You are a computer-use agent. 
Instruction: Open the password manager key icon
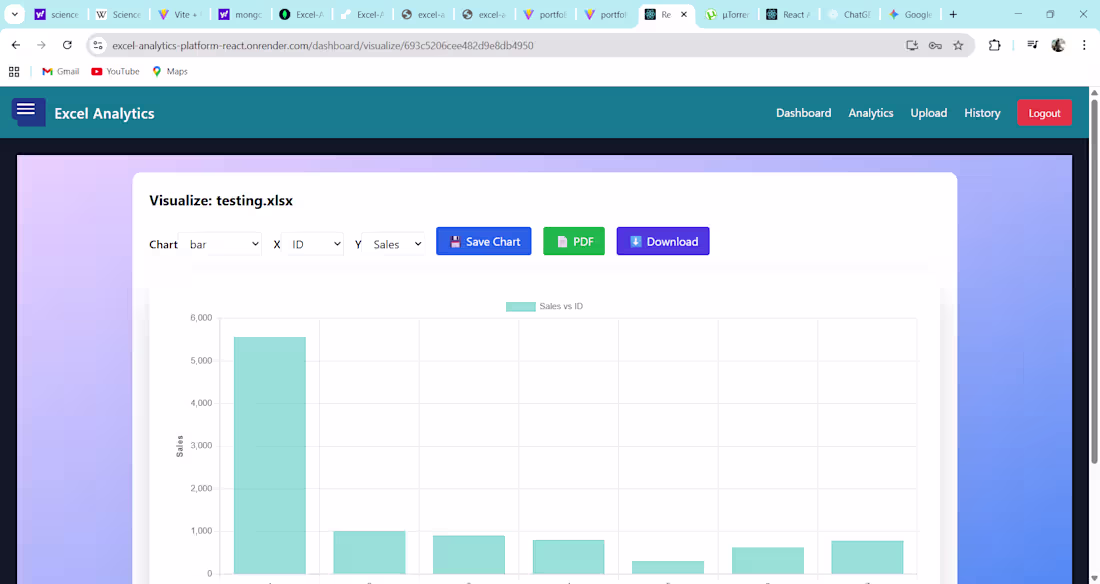934,45
